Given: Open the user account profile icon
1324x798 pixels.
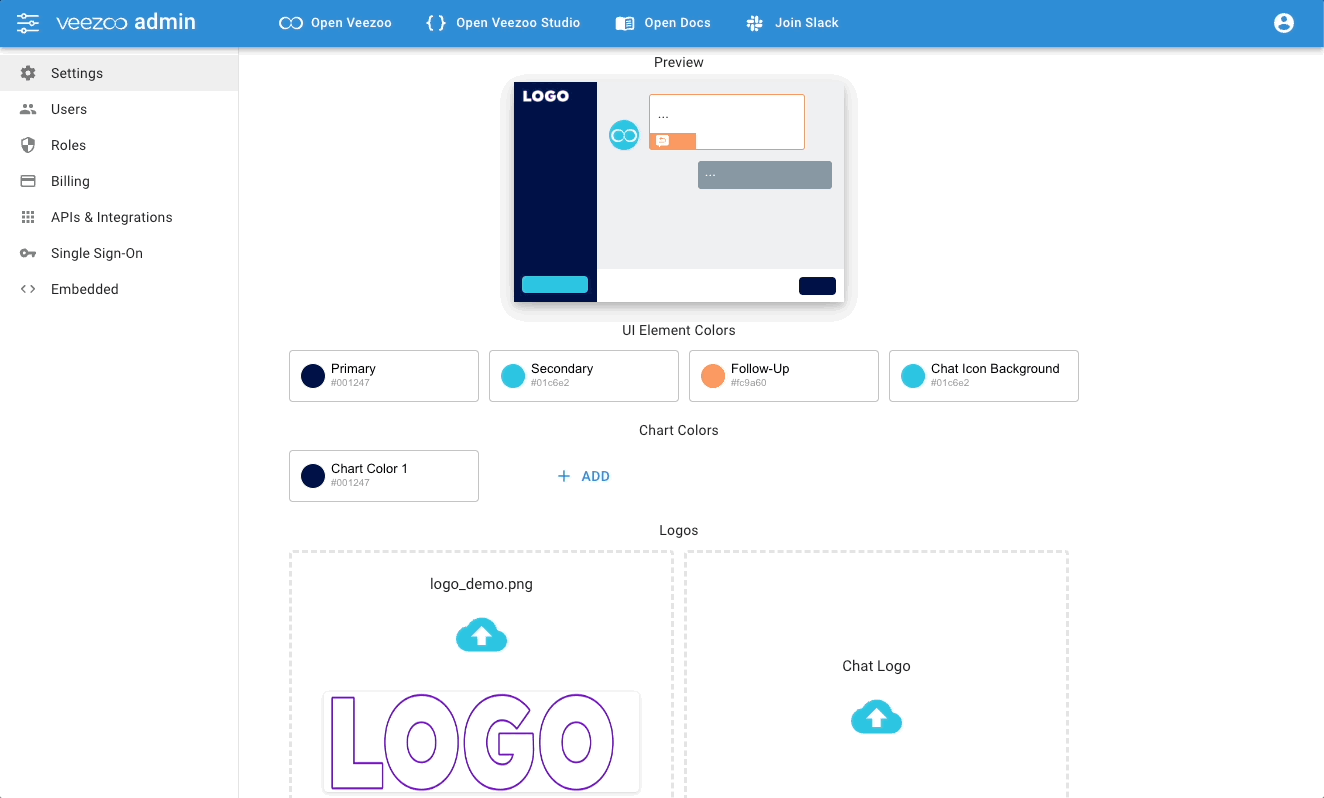Looking at the screenshot, I should tap(1283, 23).
